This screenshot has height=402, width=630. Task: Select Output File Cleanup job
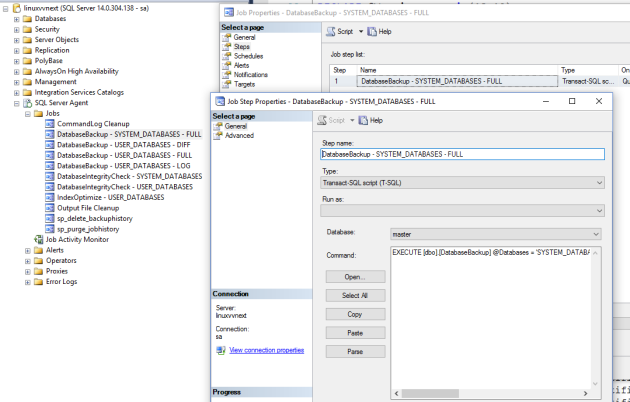pyautogui.click(x=88, y=208)
